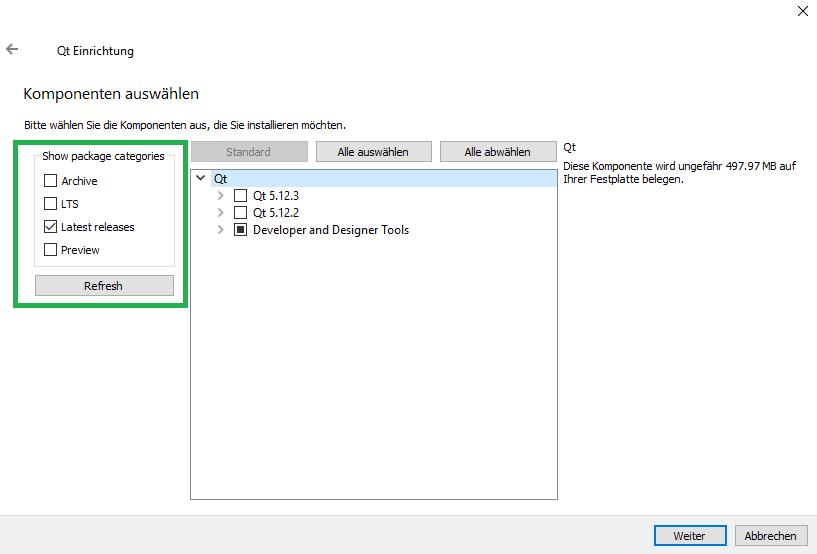Select the Qt root row label

[220, 179]
